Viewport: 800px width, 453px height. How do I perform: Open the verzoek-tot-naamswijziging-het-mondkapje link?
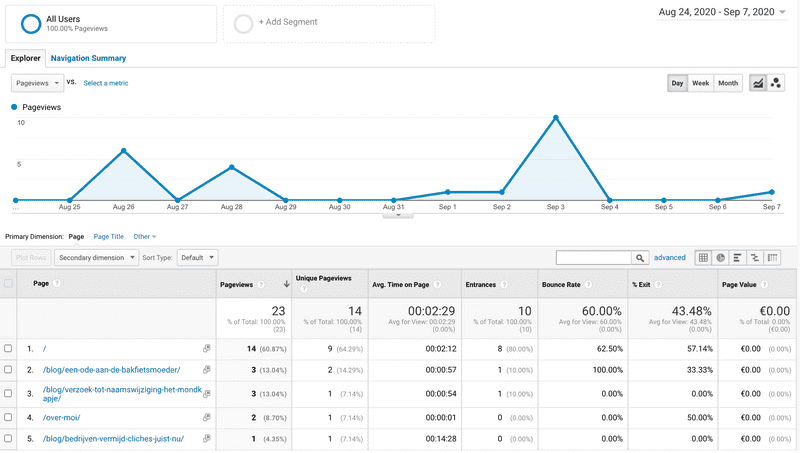click(x=122, y=394)
